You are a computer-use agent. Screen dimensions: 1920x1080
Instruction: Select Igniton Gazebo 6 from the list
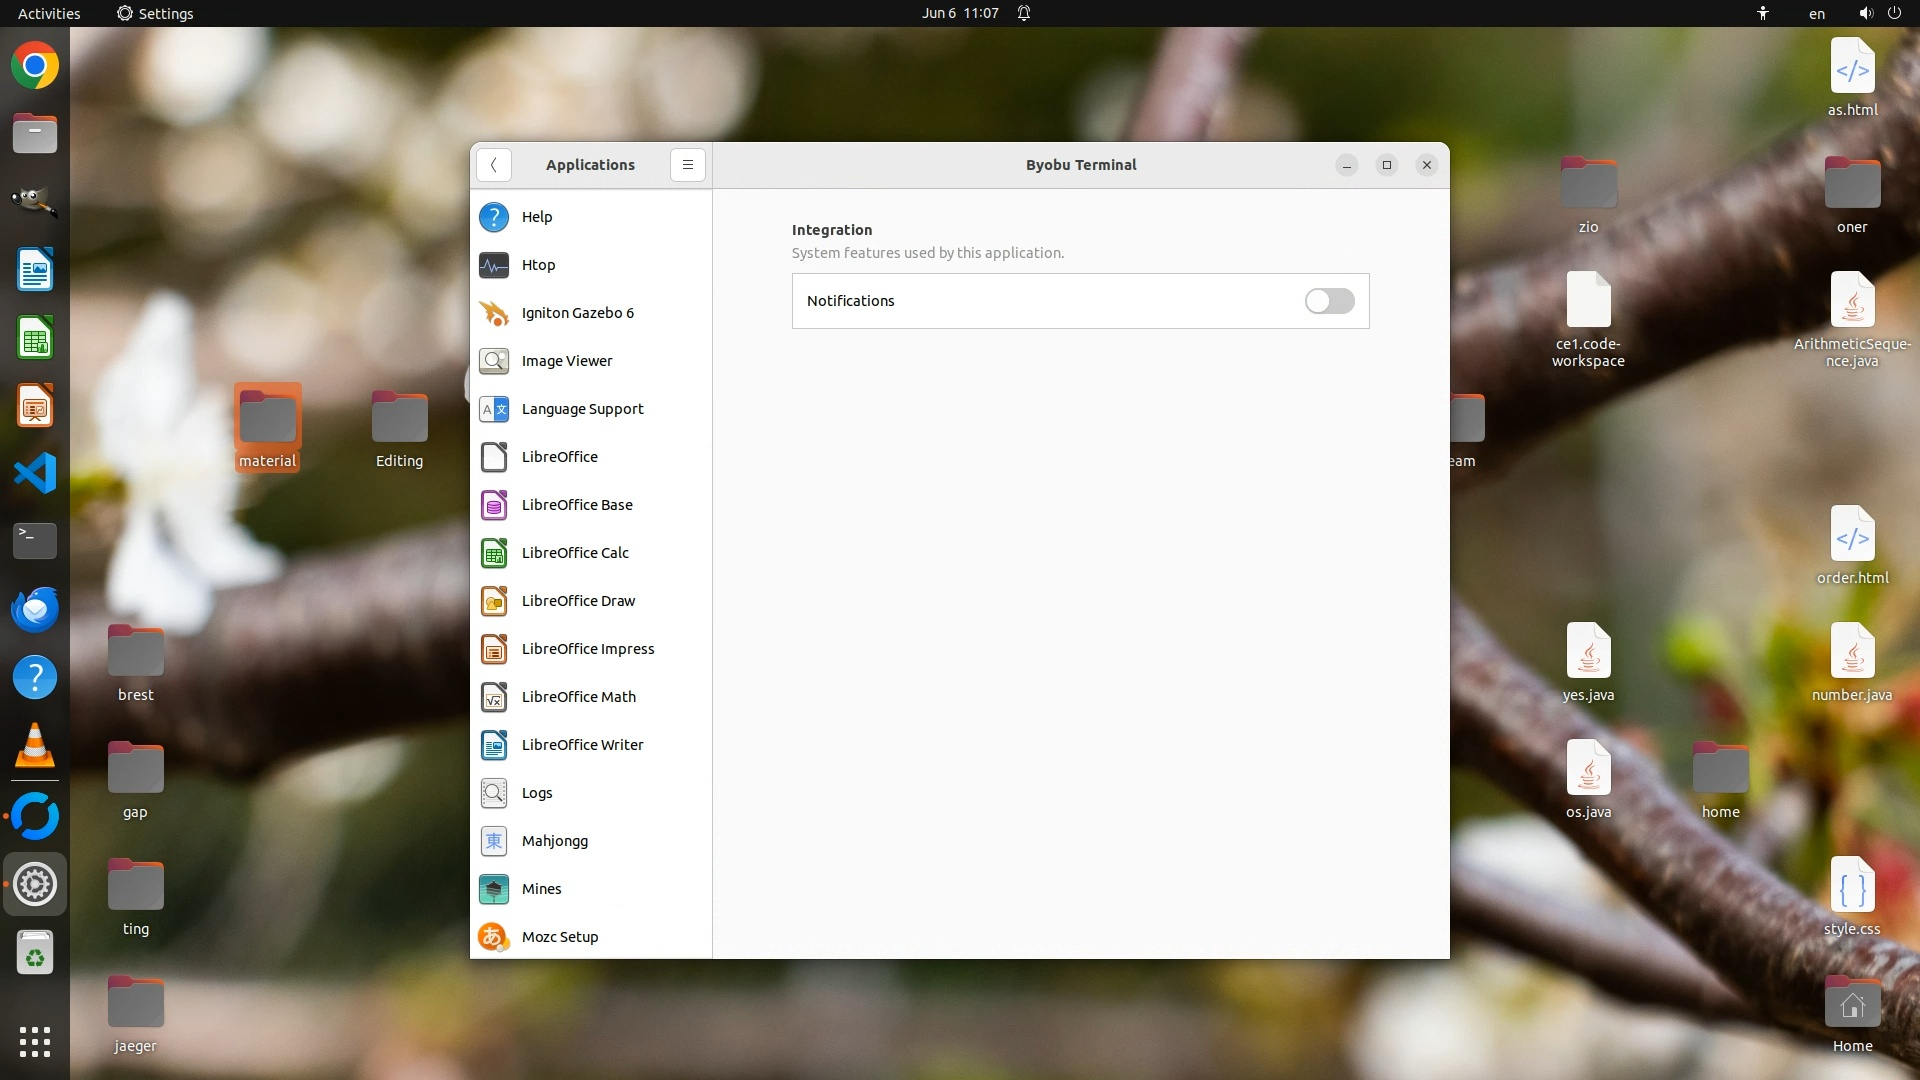pos(577,313)
